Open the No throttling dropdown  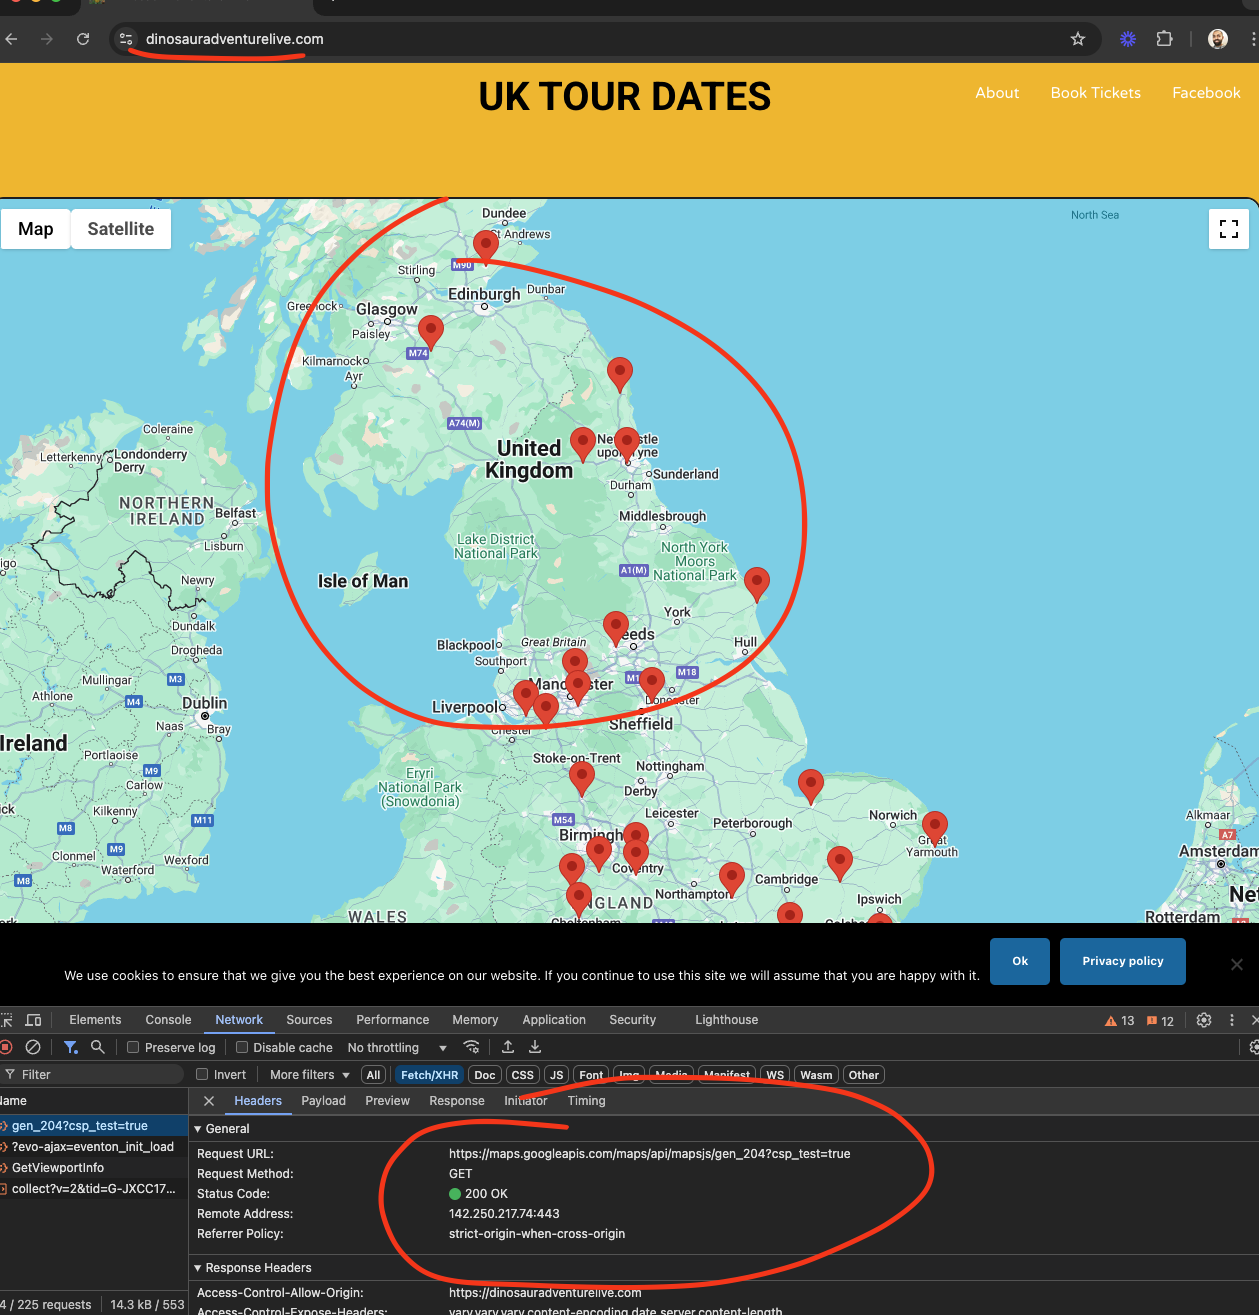pyautogui.click(x=397, y=1047)
